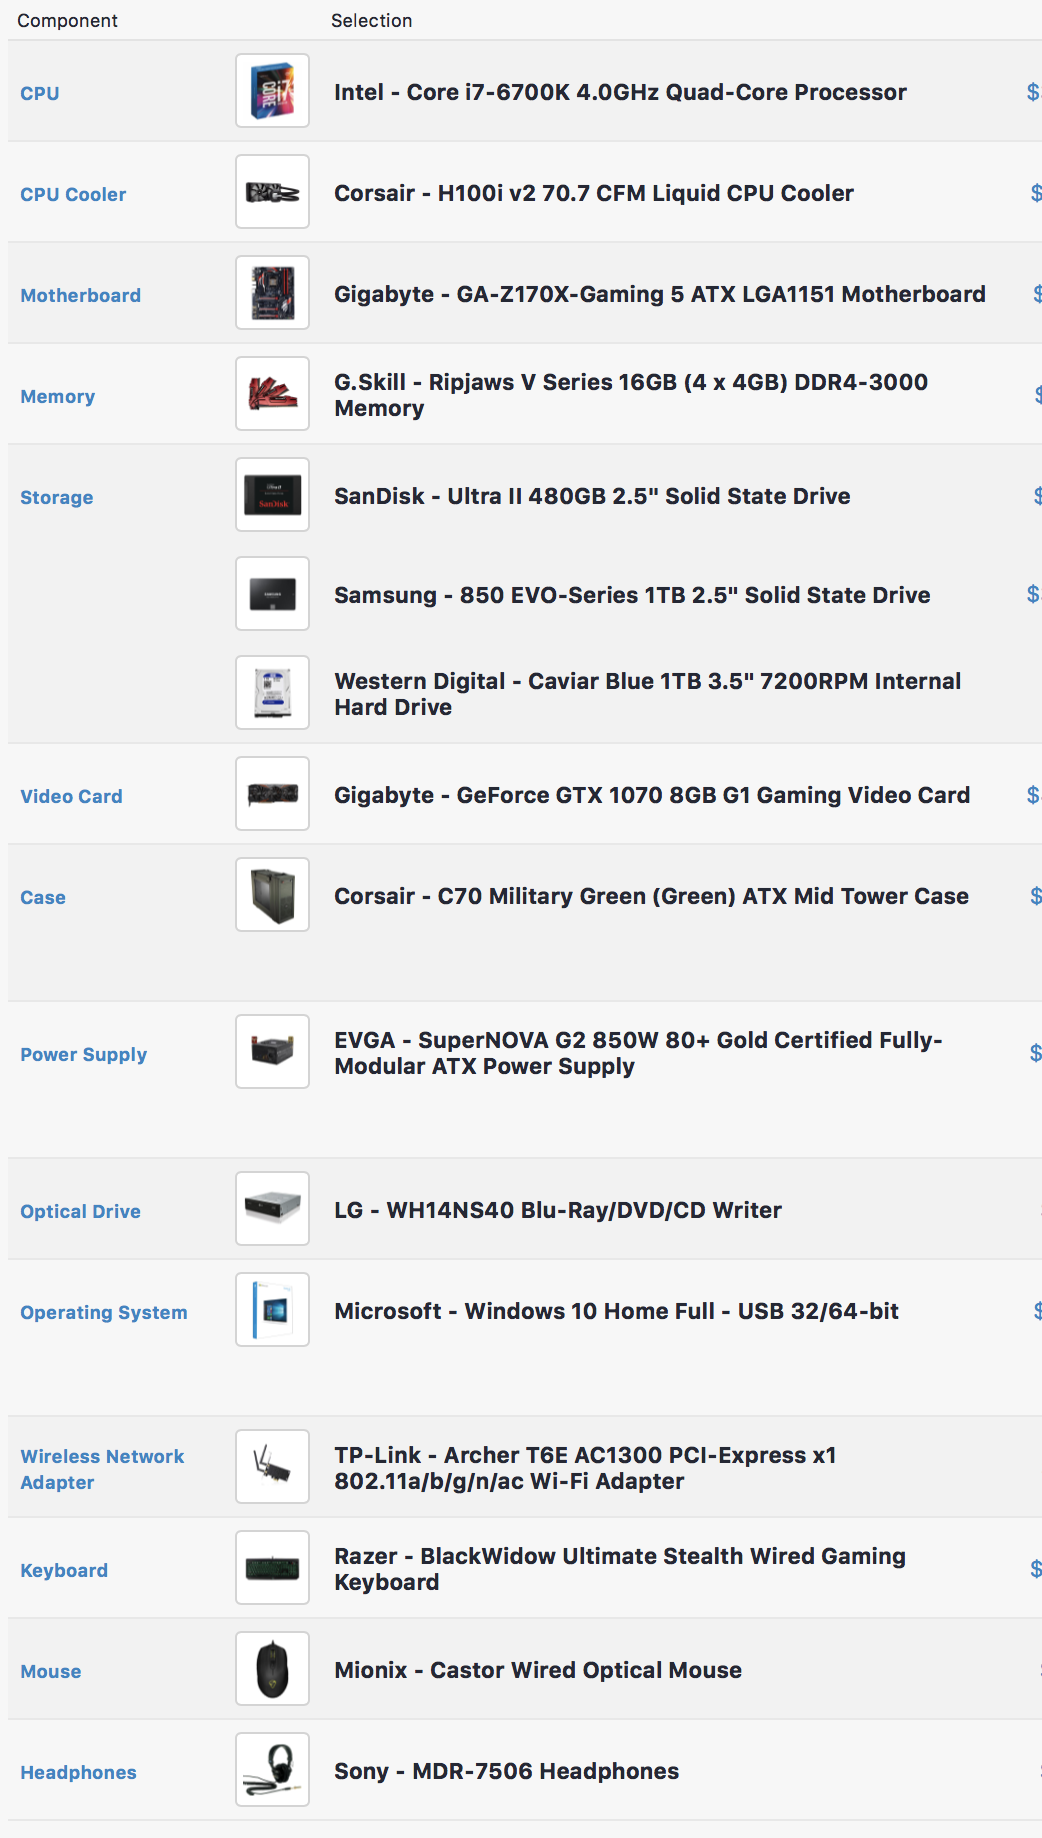The image size is (1042, 1838).
Task: View Razer BlackWidow Ultimate Stealth keyboard
Action: 620,1569
